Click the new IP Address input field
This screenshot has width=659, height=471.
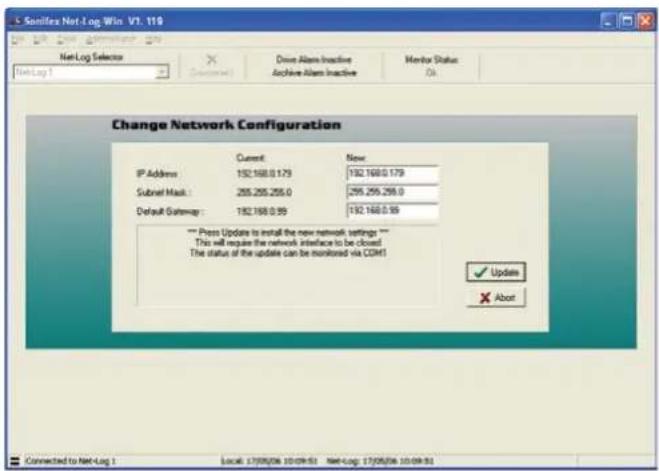pyautogui.click(x=393, y=173)
